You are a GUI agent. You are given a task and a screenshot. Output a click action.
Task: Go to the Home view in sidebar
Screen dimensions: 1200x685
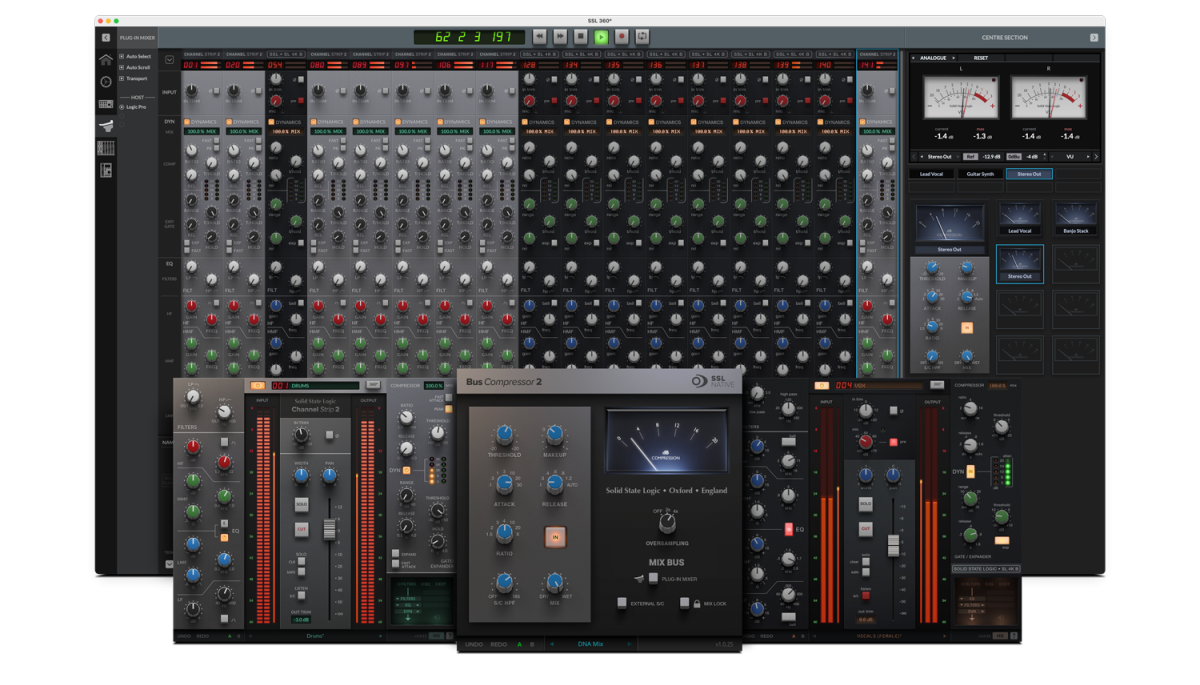[x=105, y=59]
